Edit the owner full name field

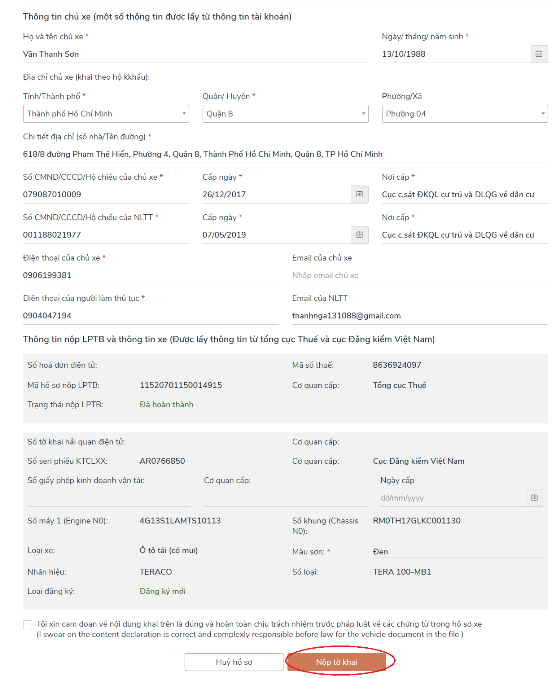pos(195,54)
